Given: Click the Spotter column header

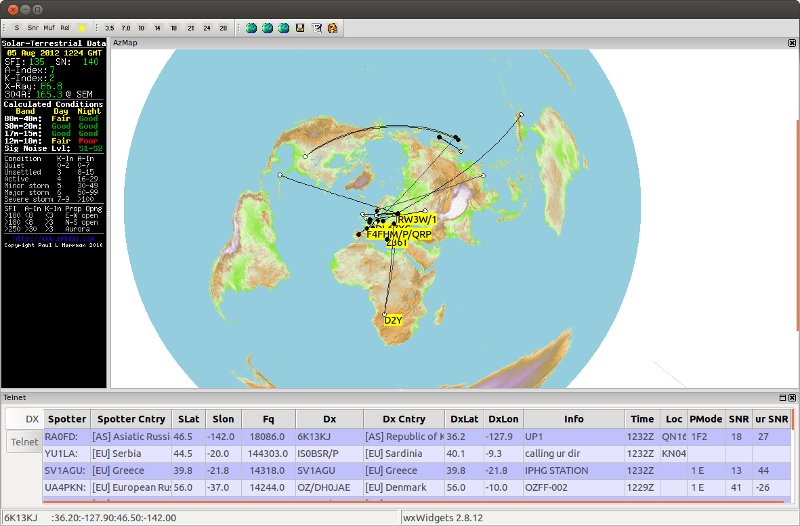Looking at the screenshot, I should (x=67, y=419).
